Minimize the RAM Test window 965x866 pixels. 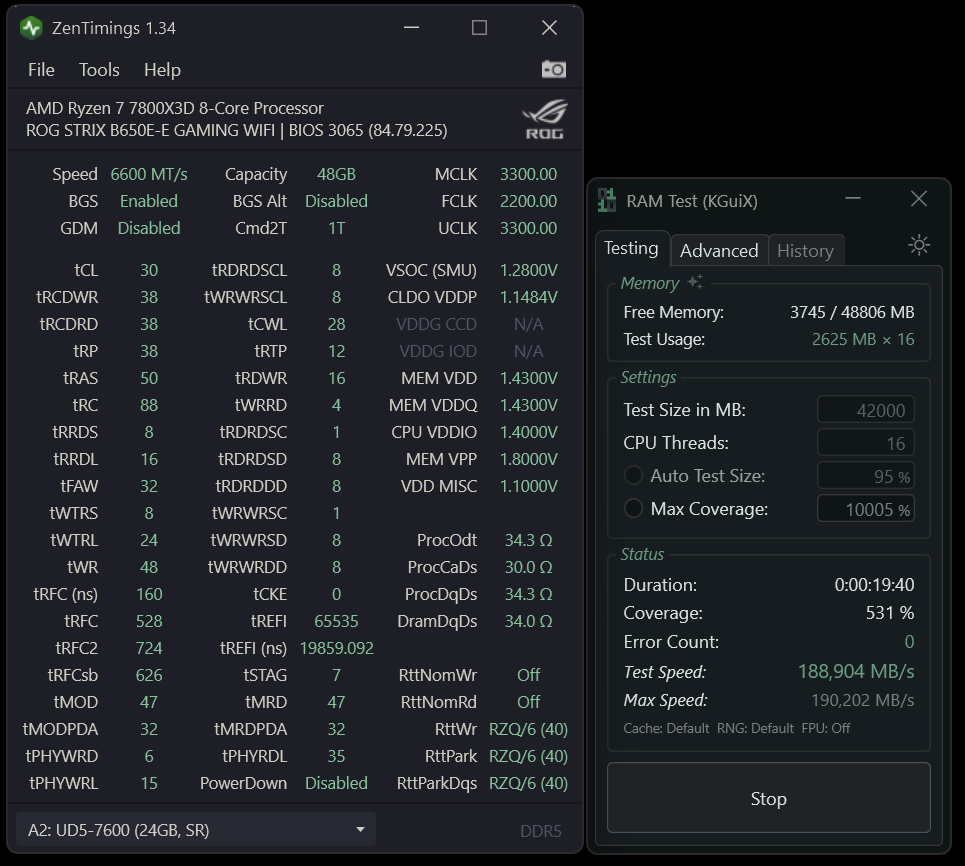[853, 198]
